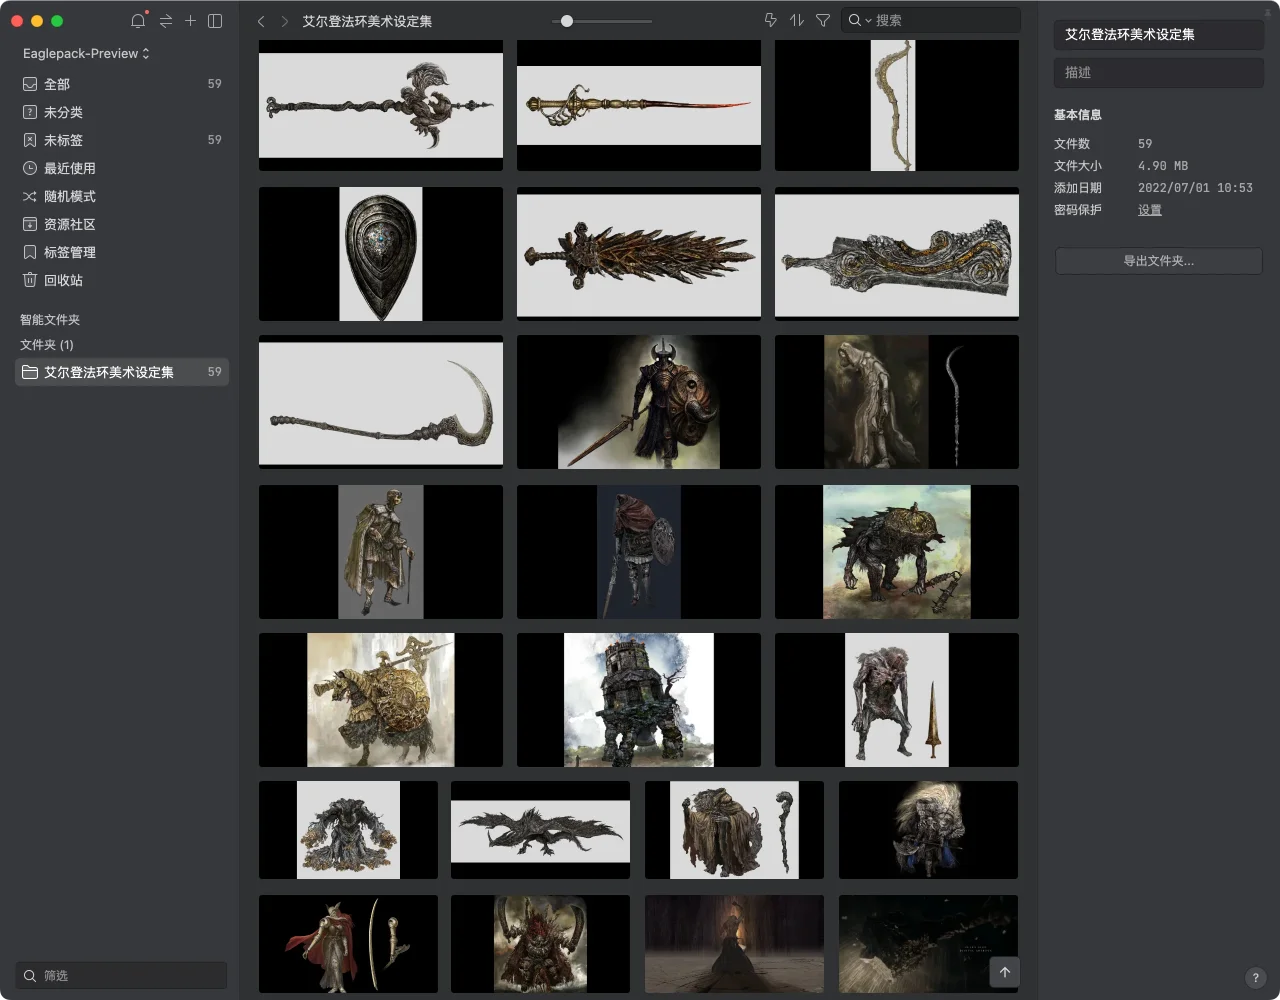The width and height of the screenshot is (1280, 1000).
Task: Select the vertical bow thumbnail
Action: coord(897,105)
